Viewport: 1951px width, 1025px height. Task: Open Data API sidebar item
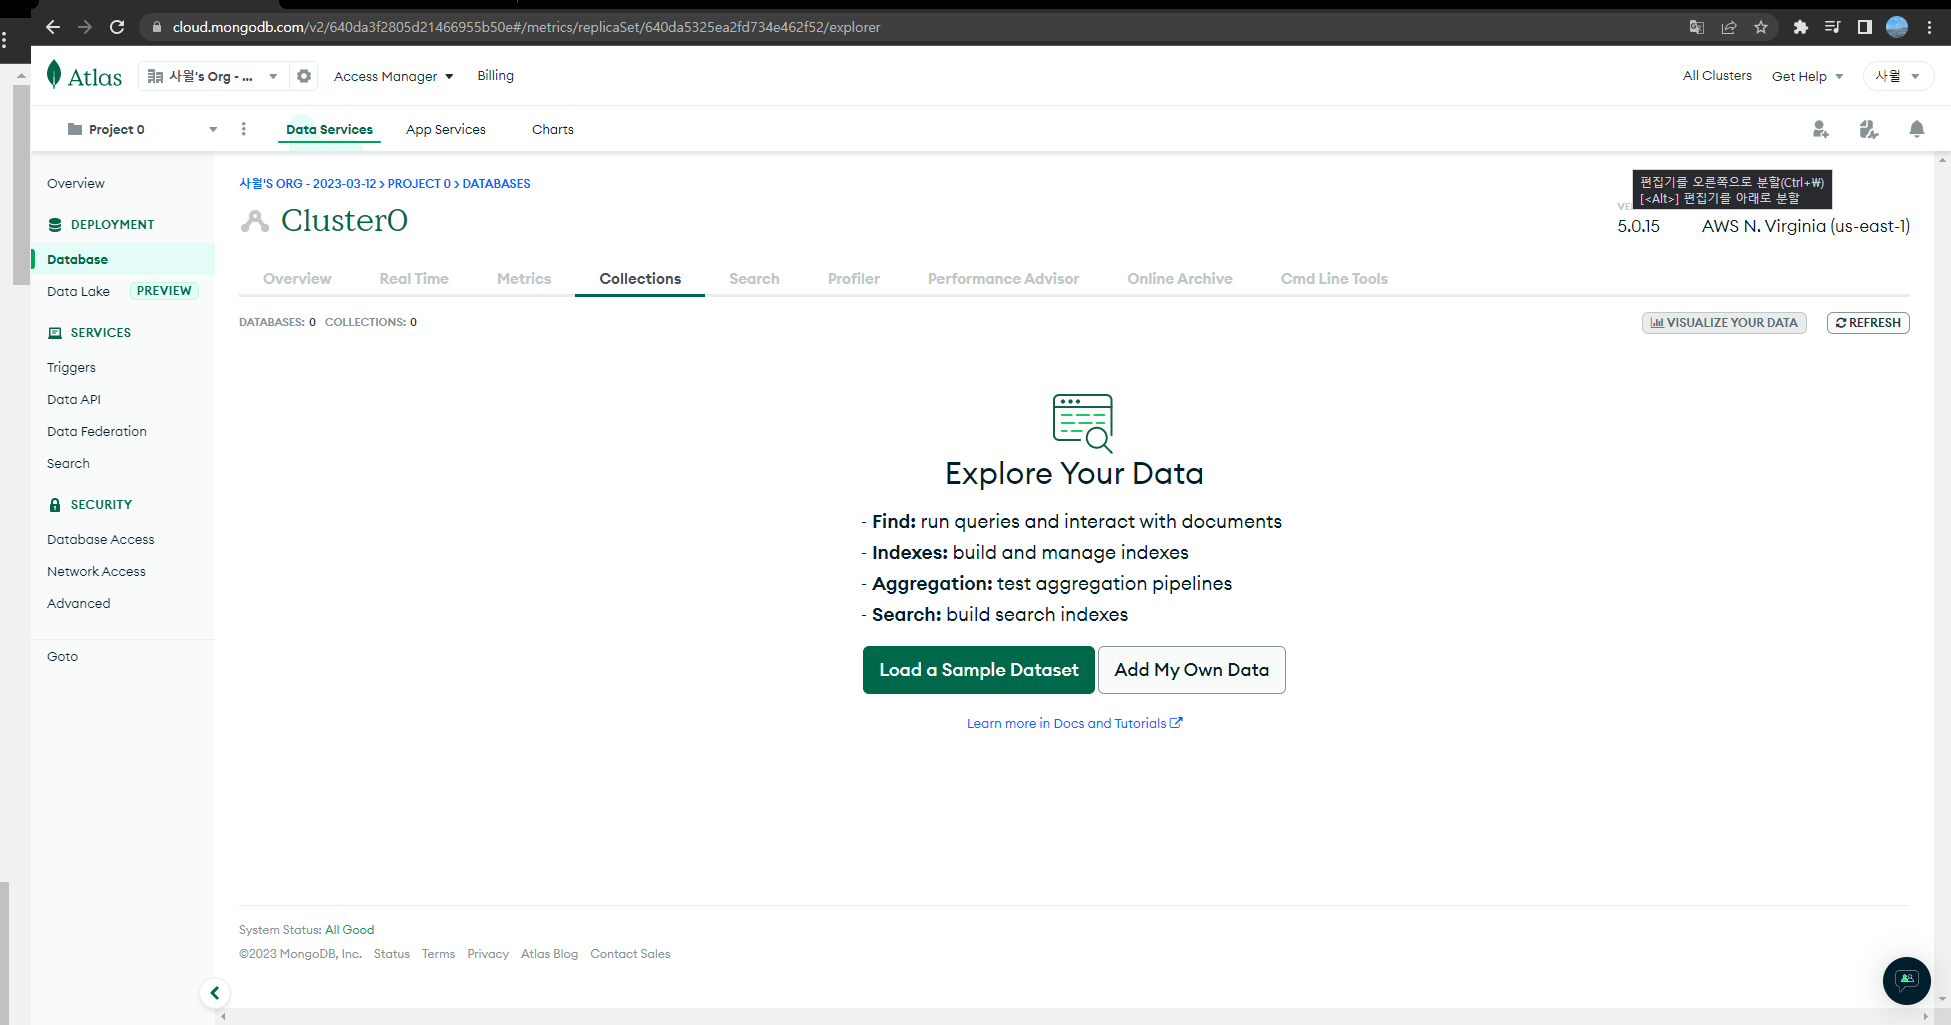click(x=74, y=399)
